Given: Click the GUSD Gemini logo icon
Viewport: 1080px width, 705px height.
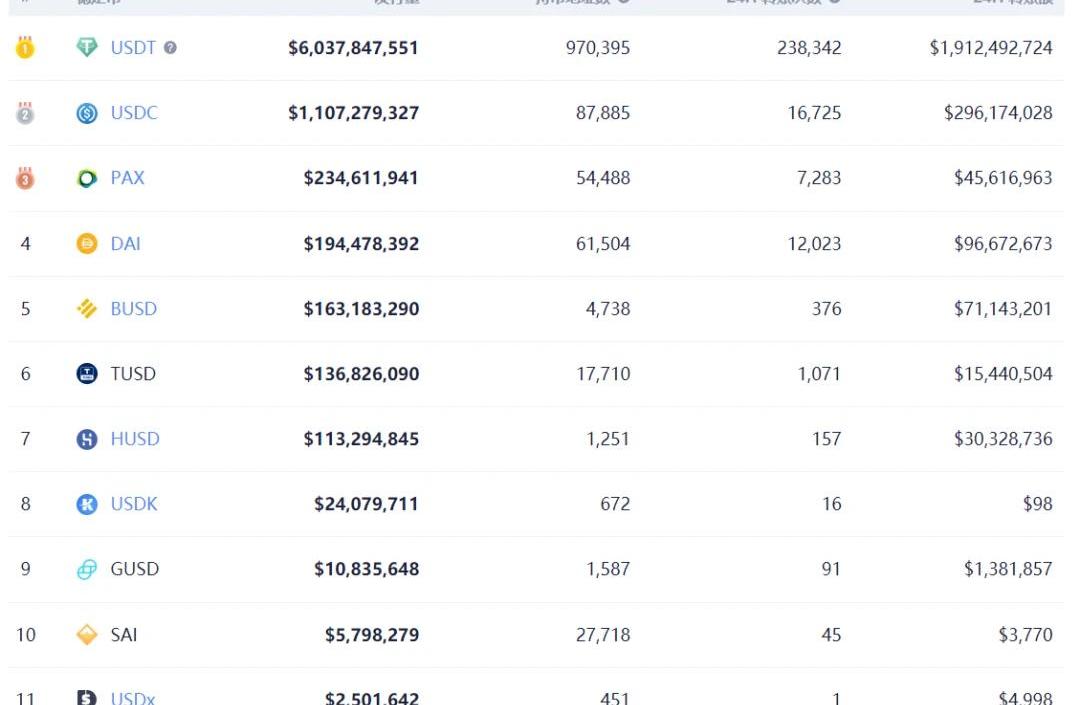Looking at the screenshot, I should [x=87, y=569].
